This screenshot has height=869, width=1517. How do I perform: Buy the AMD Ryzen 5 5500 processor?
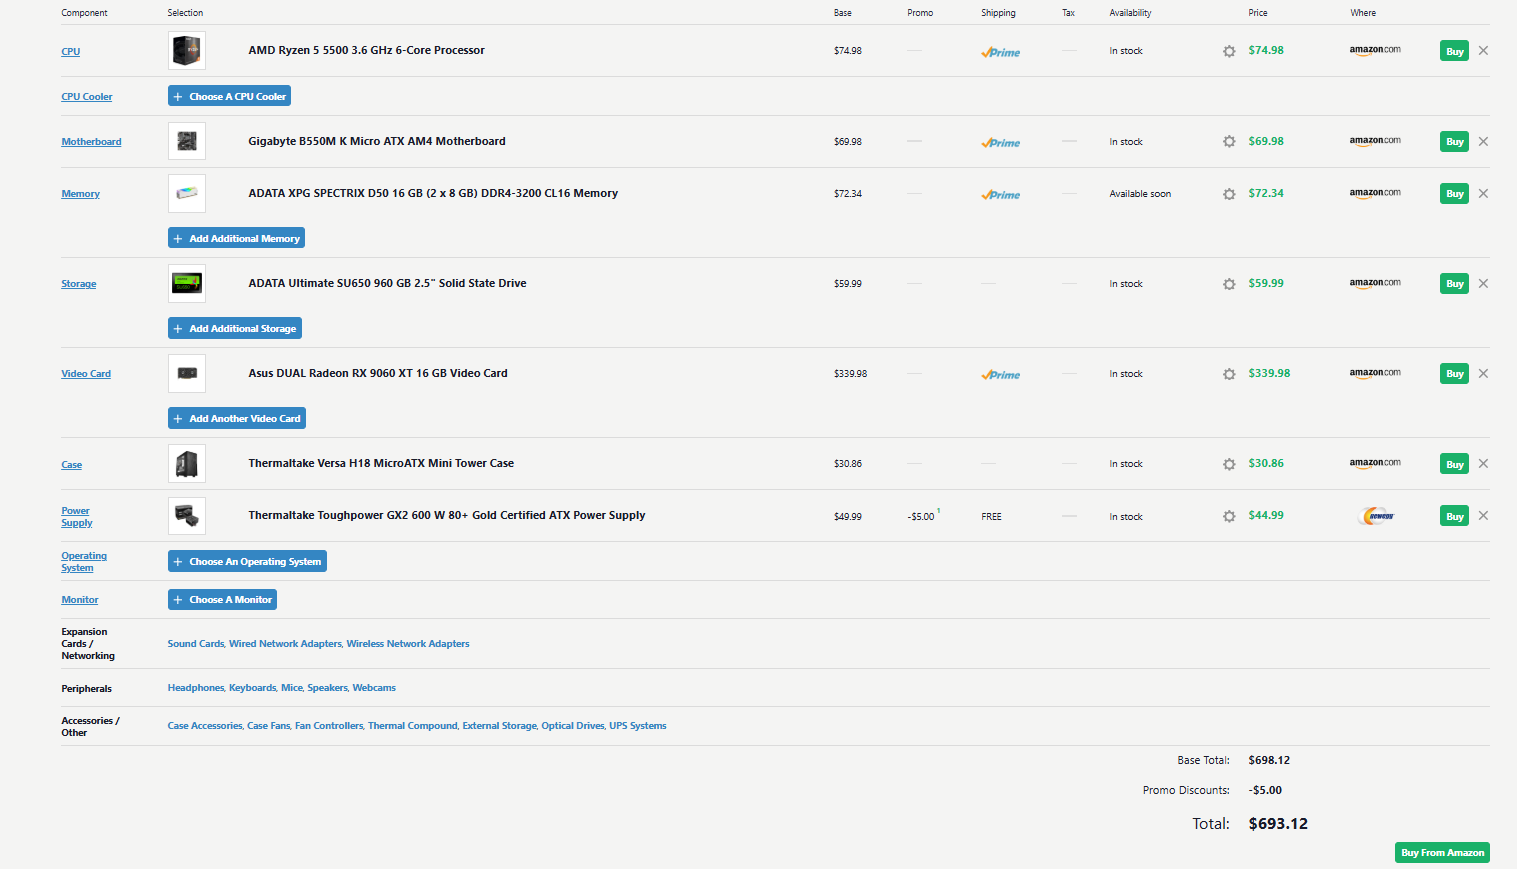1454,51
